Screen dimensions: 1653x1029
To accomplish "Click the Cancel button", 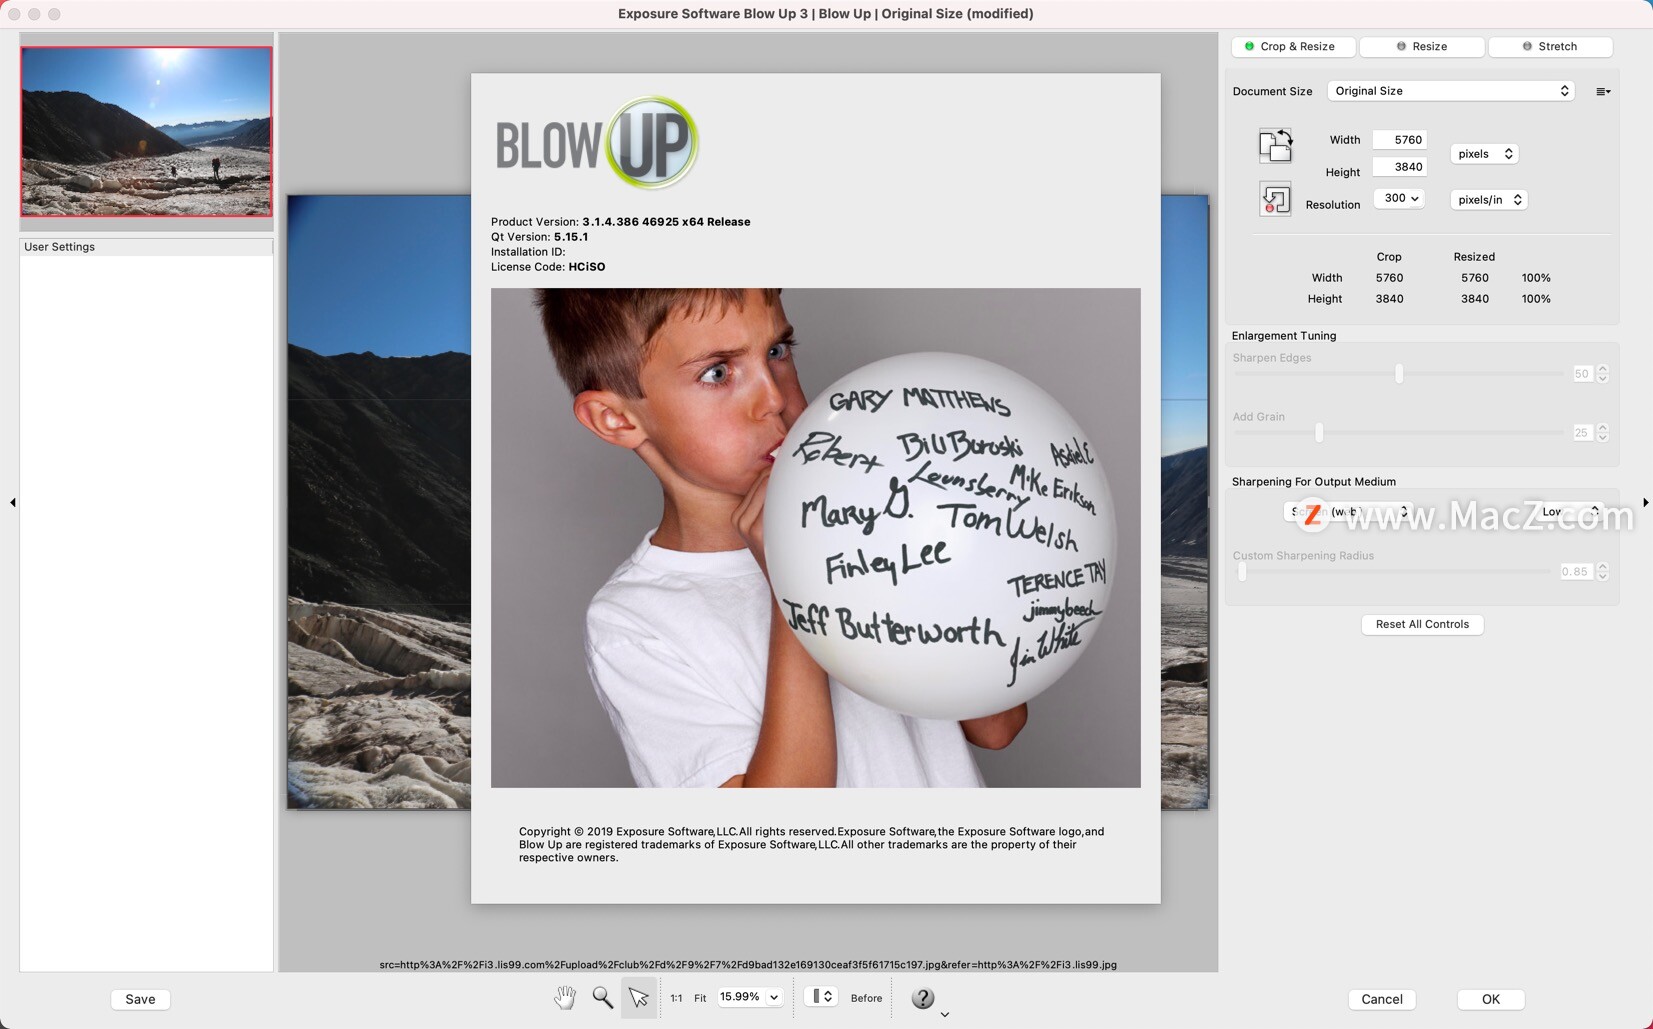I will pos(1382,999).
